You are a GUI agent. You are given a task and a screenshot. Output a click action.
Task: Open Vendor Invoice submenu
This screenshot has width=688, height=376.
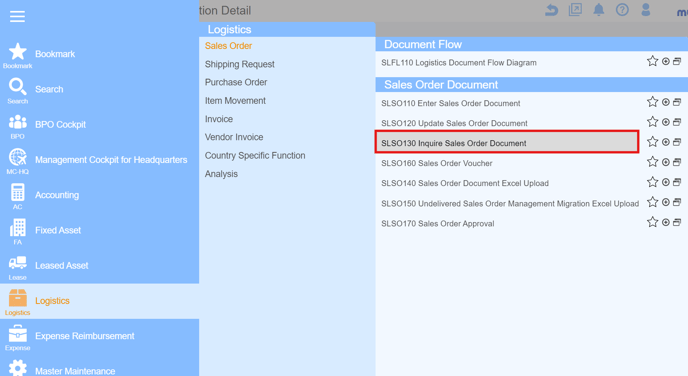point(234,137)
